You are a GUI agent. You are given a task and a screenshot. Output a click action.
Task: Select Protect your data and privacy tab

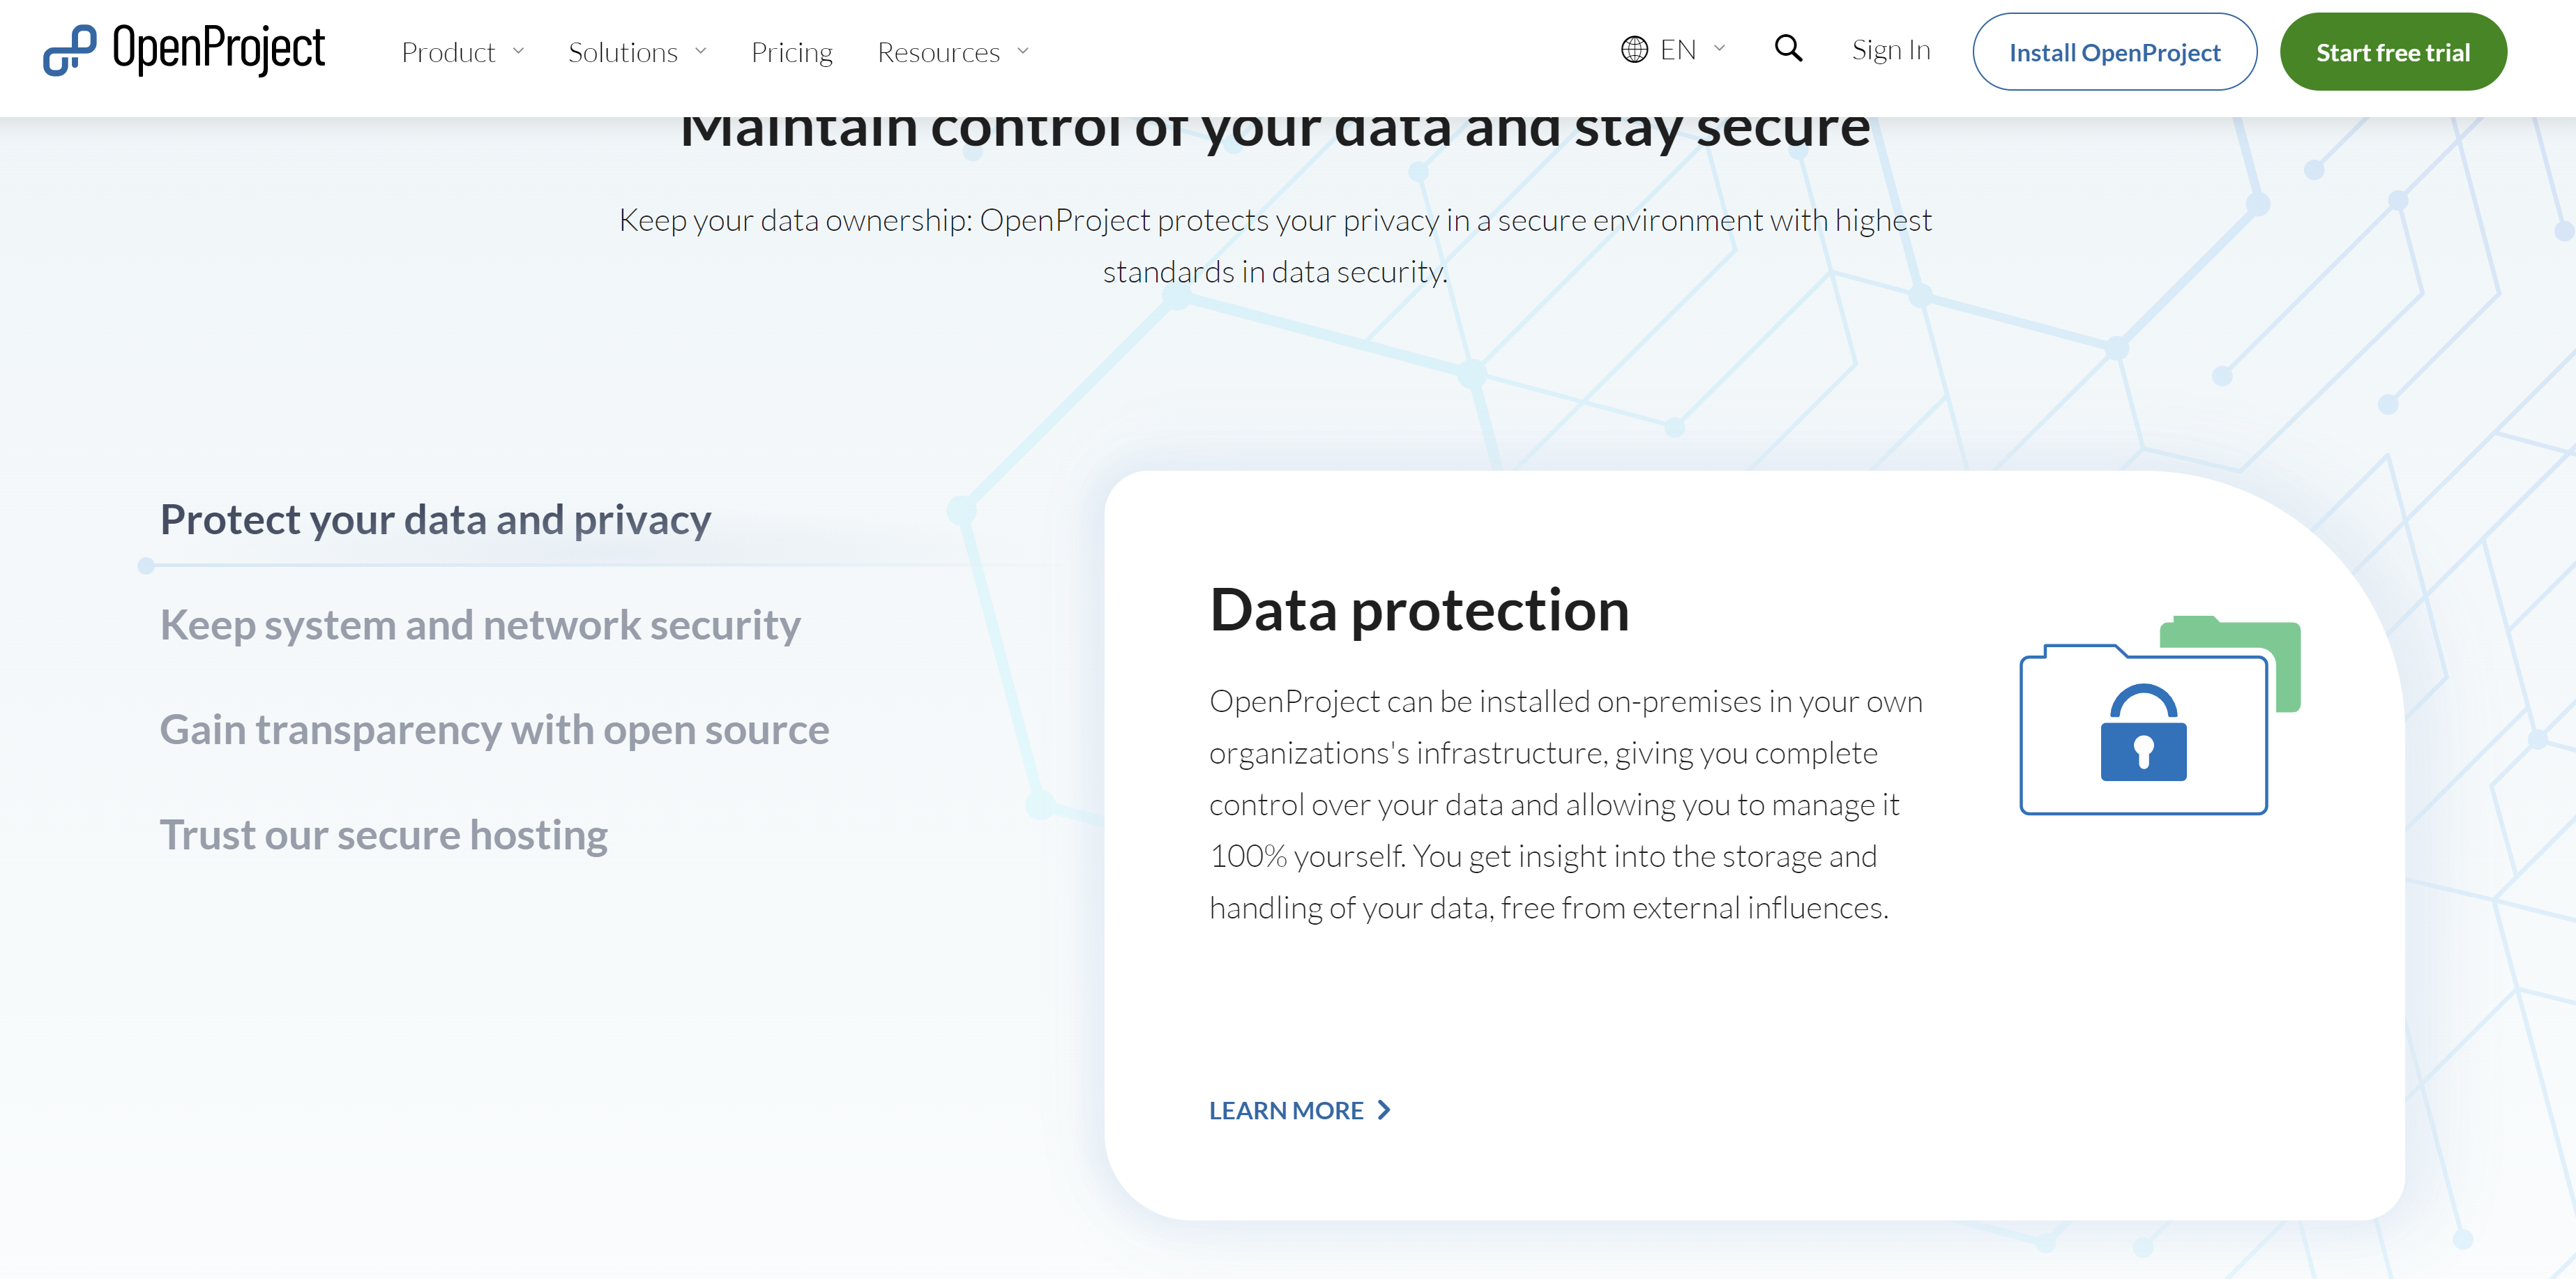(435, 520)
